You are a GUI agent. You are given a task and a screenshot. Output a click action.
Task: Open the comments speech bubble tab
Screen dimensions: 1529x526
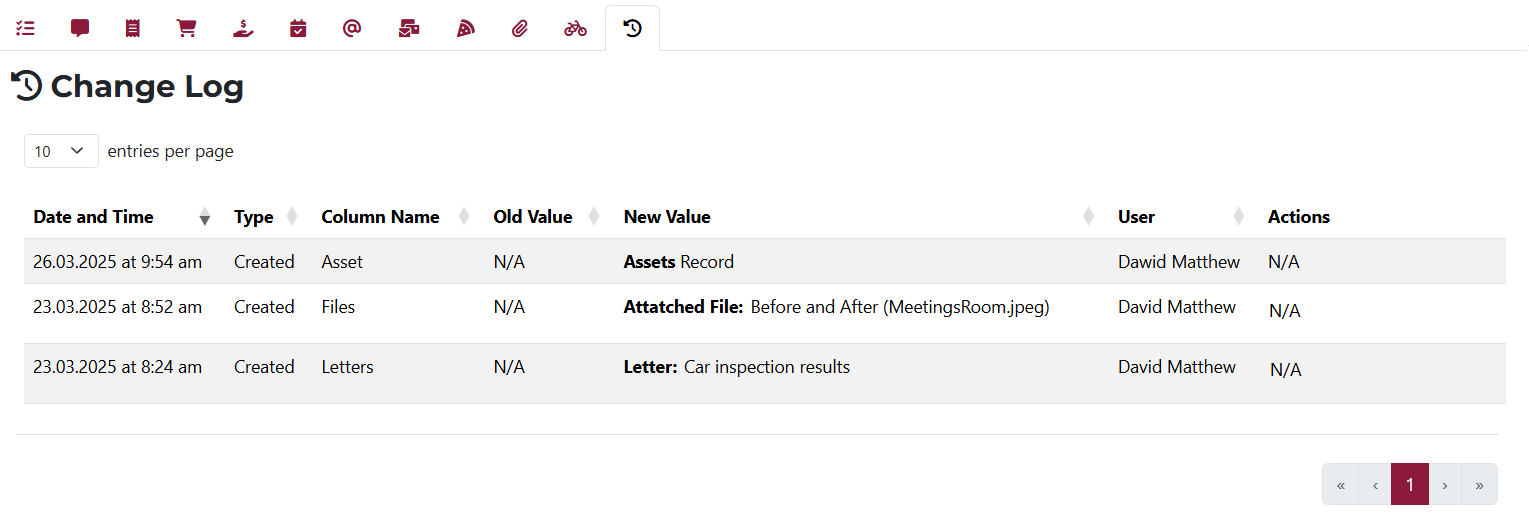point(80,28)
